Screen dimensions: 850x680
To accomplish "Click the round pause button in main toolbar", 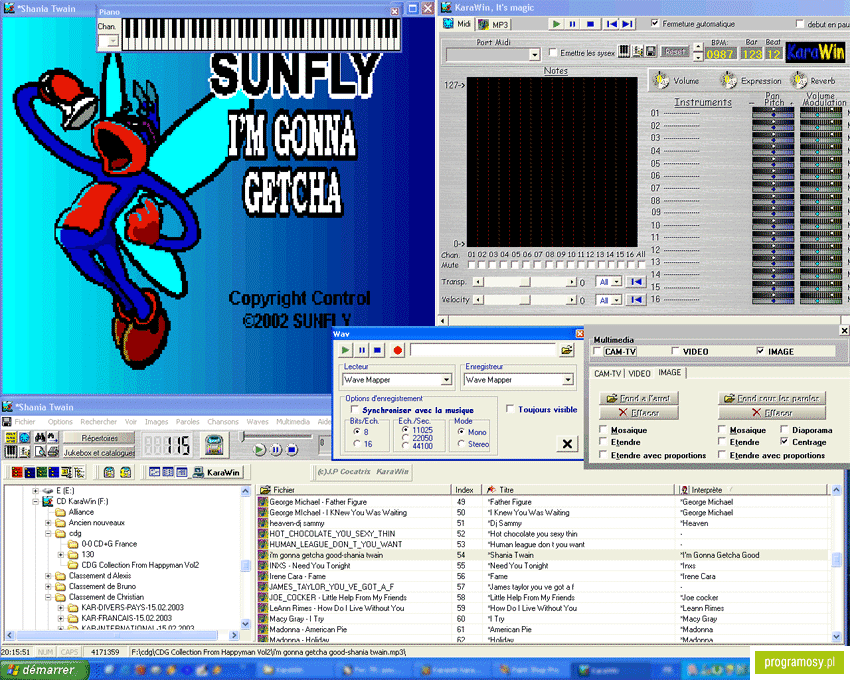I will click(x=276, y=450).
